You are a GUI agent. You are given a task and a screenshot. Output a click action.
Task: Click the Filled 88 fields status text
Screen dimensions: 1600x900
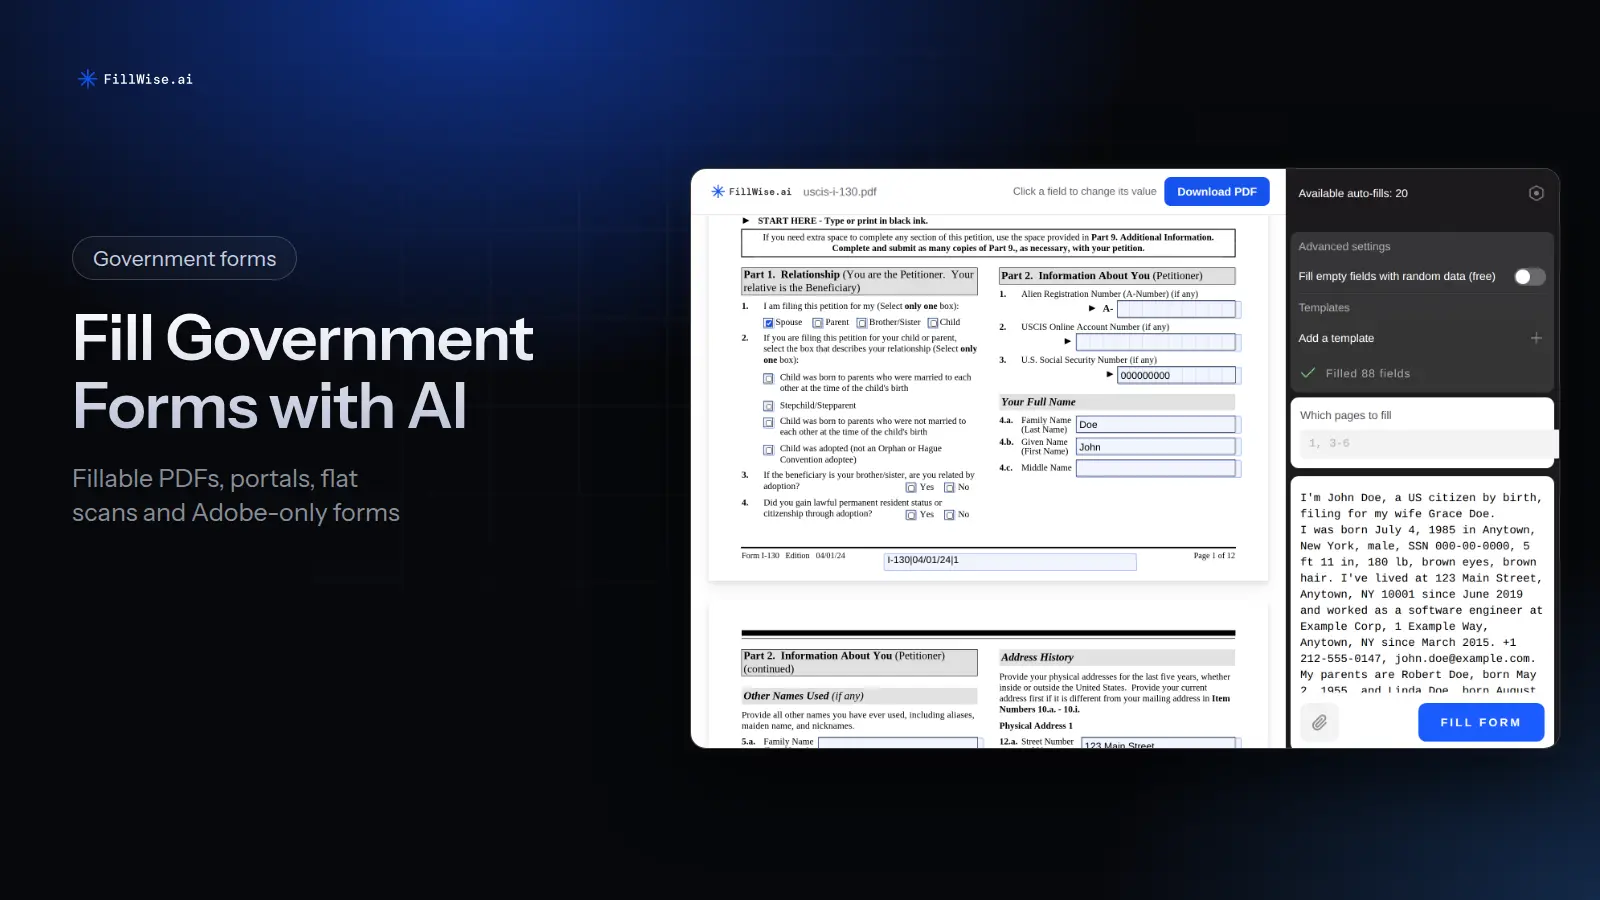coord(1368,373)
